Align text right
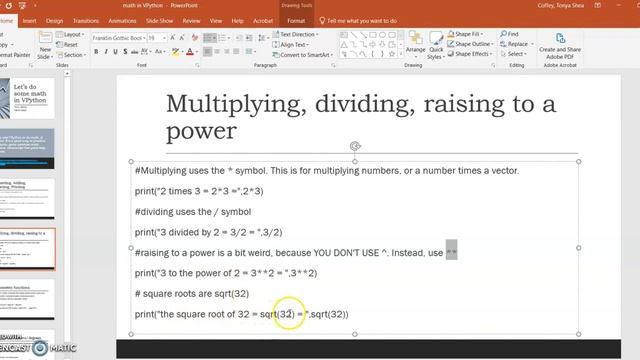This screenshot has width=640, height=360. pos(227,51)
